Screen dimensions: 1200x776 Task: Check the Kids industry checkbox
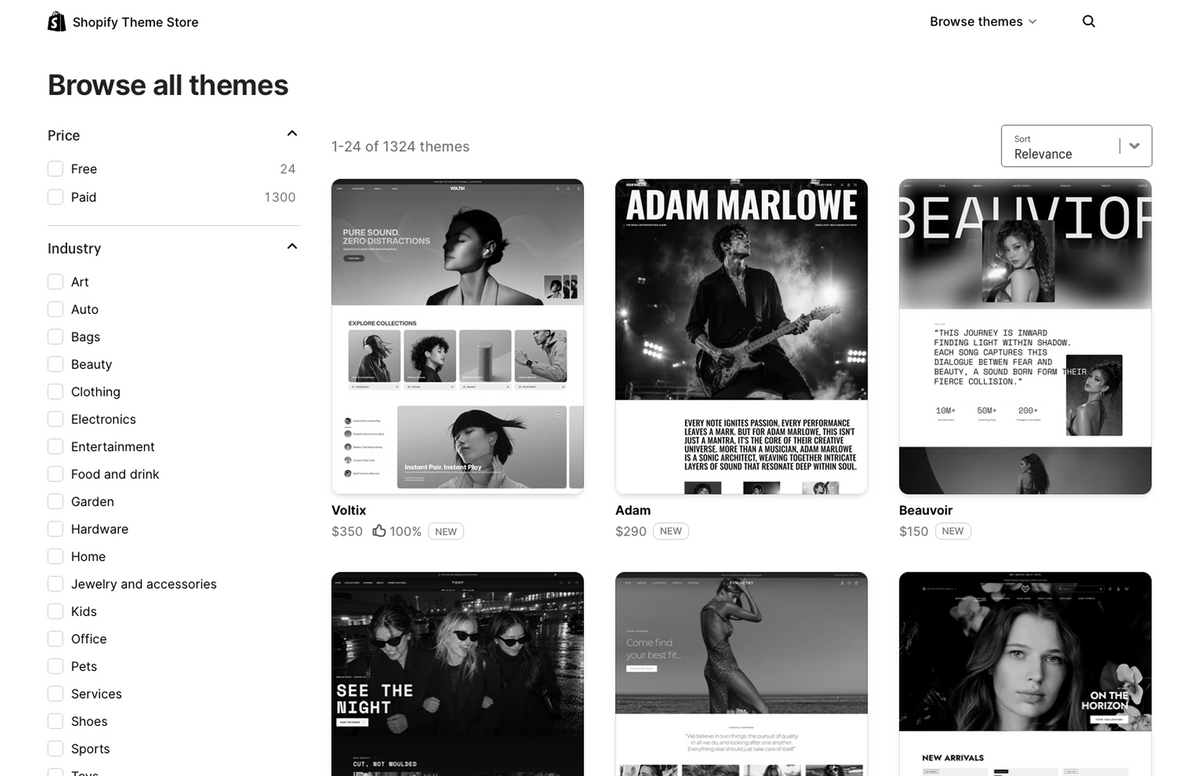click(56, 612)
